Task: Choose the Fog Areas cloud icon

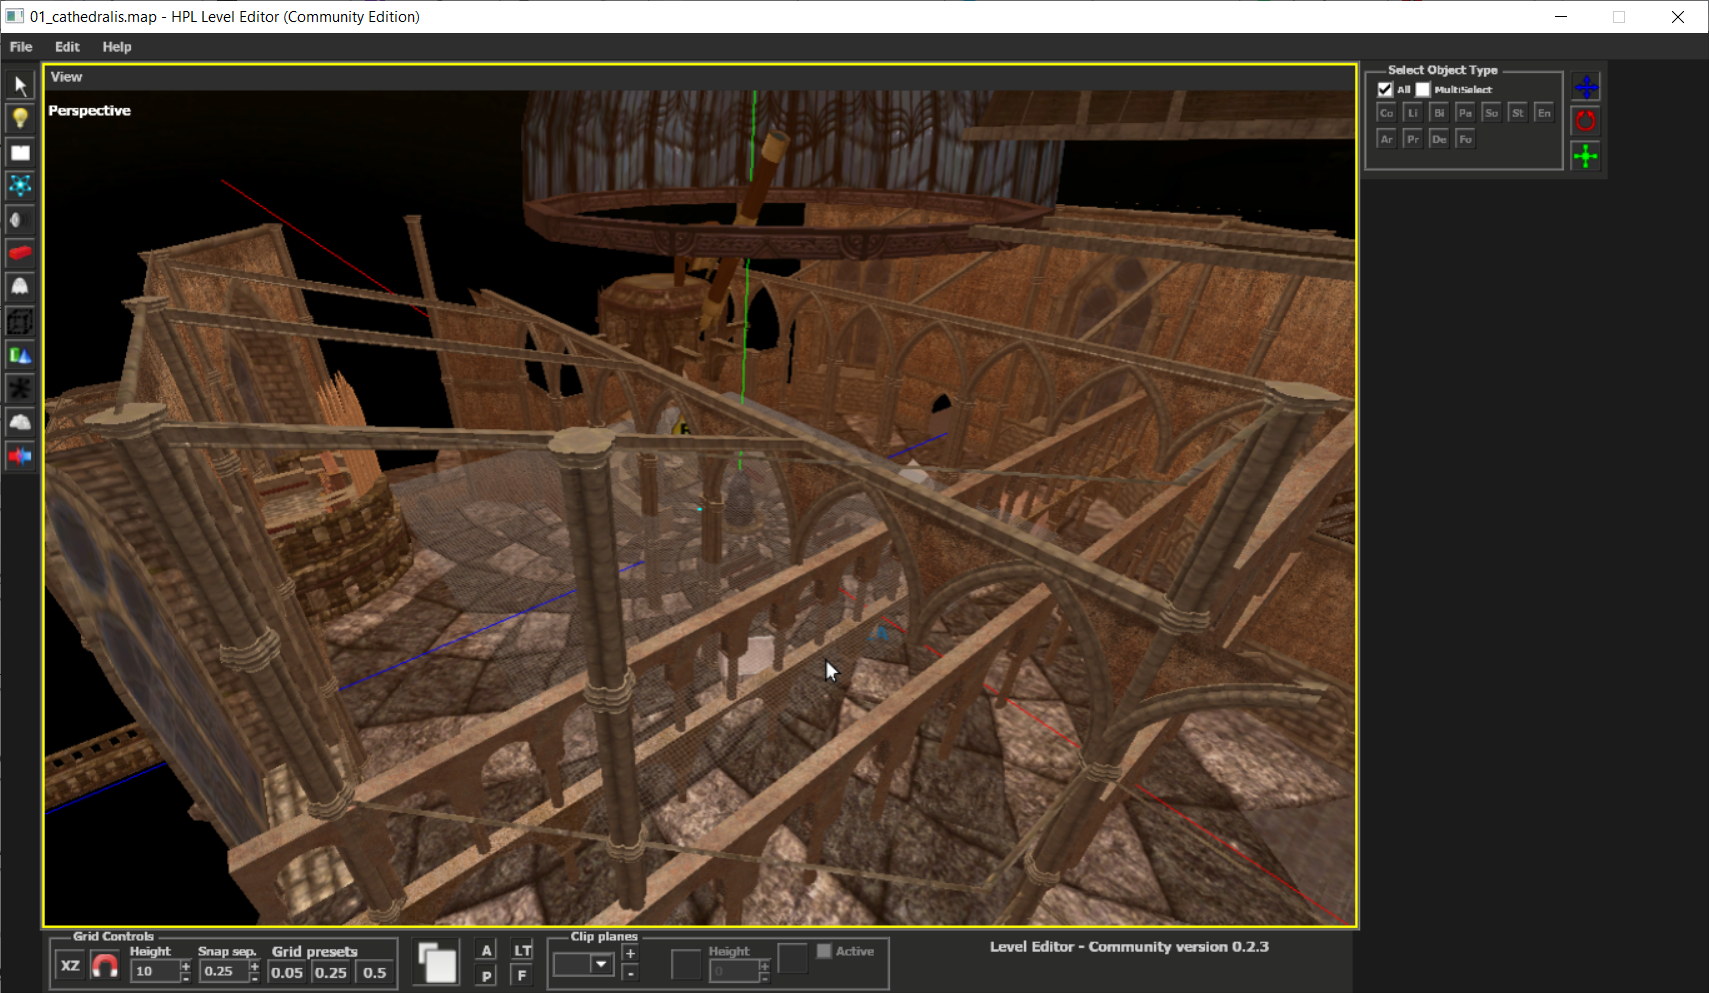Action: pos(20,422)
